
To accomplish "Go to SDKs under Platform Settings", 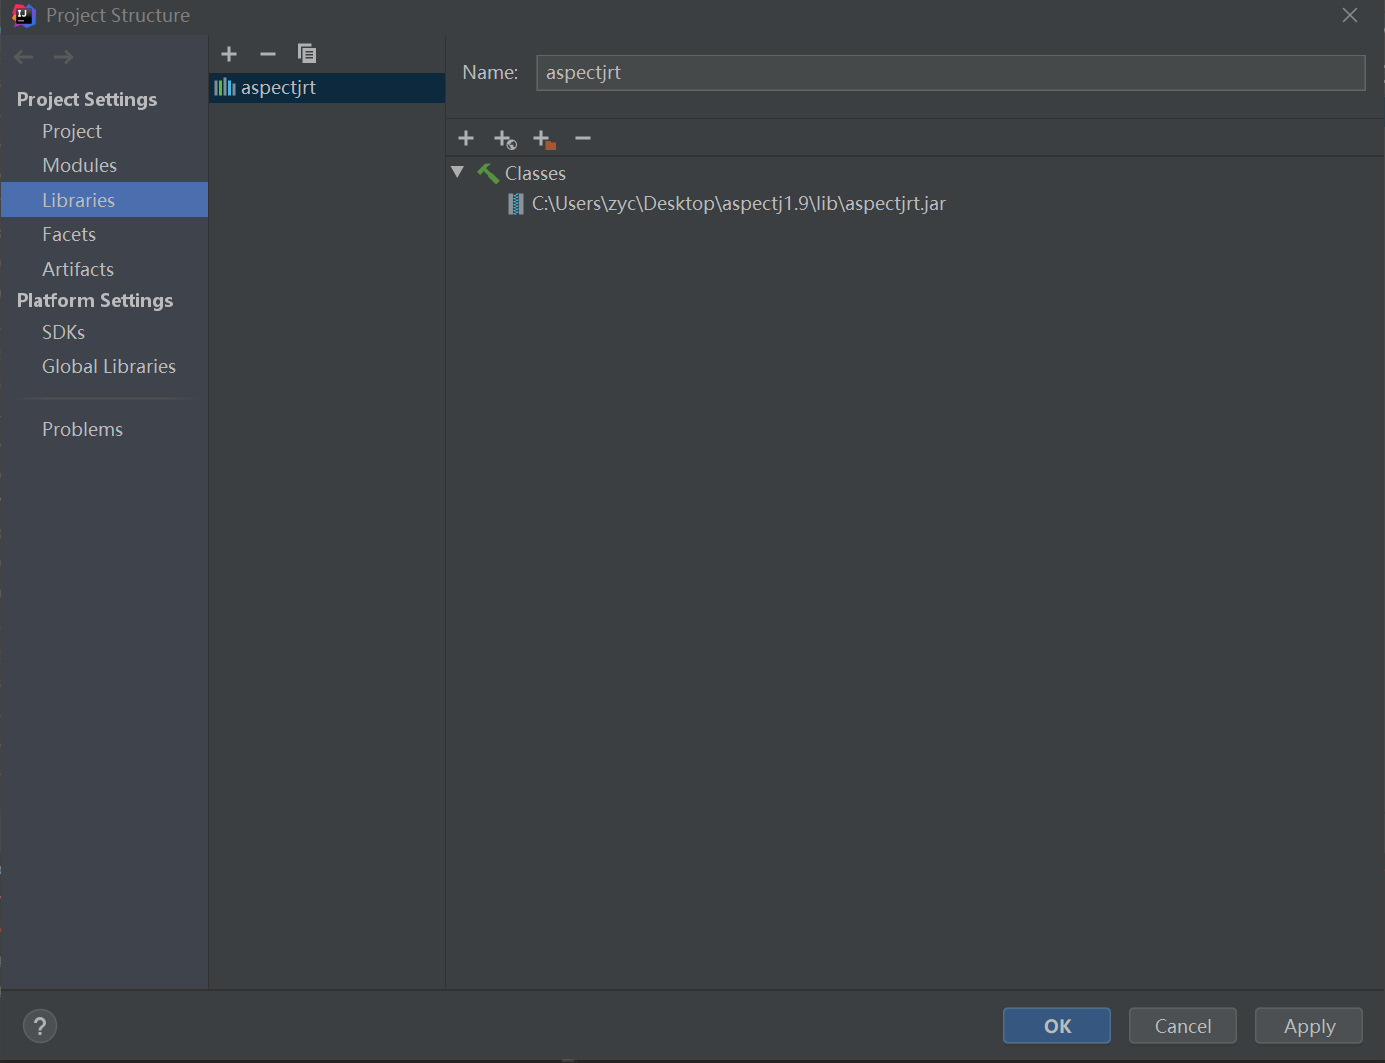I will [x=63, y=332].
